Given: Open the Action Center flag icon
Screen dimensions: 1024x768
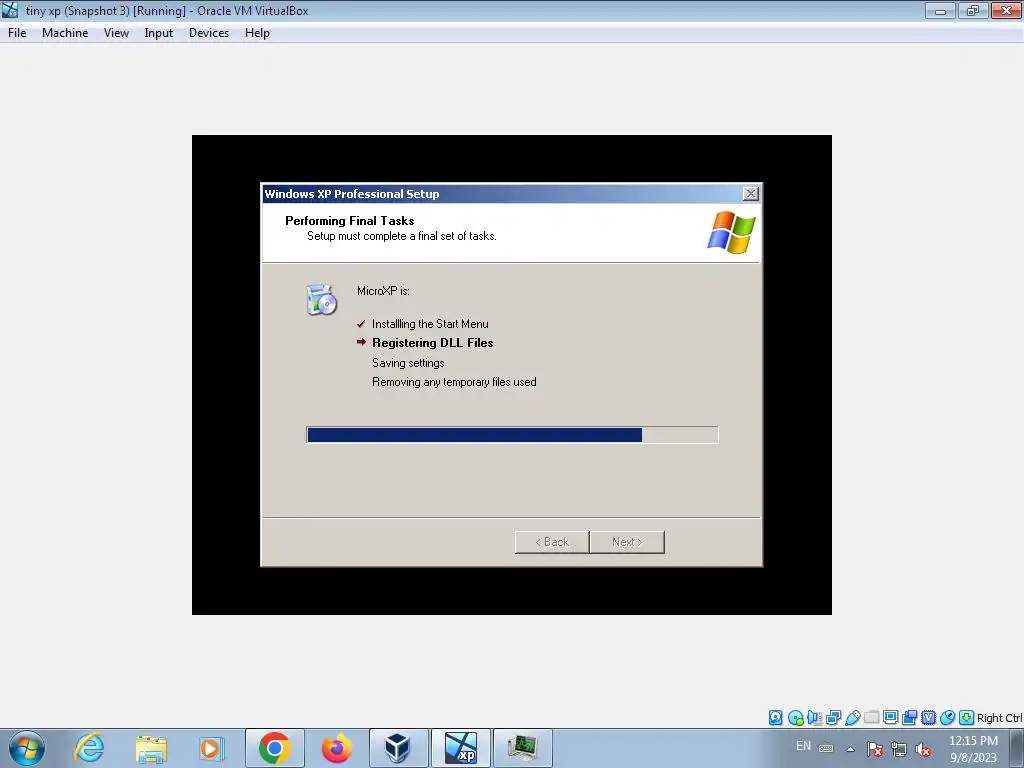Looking at the screenshot, I should (x=875, y=749).
